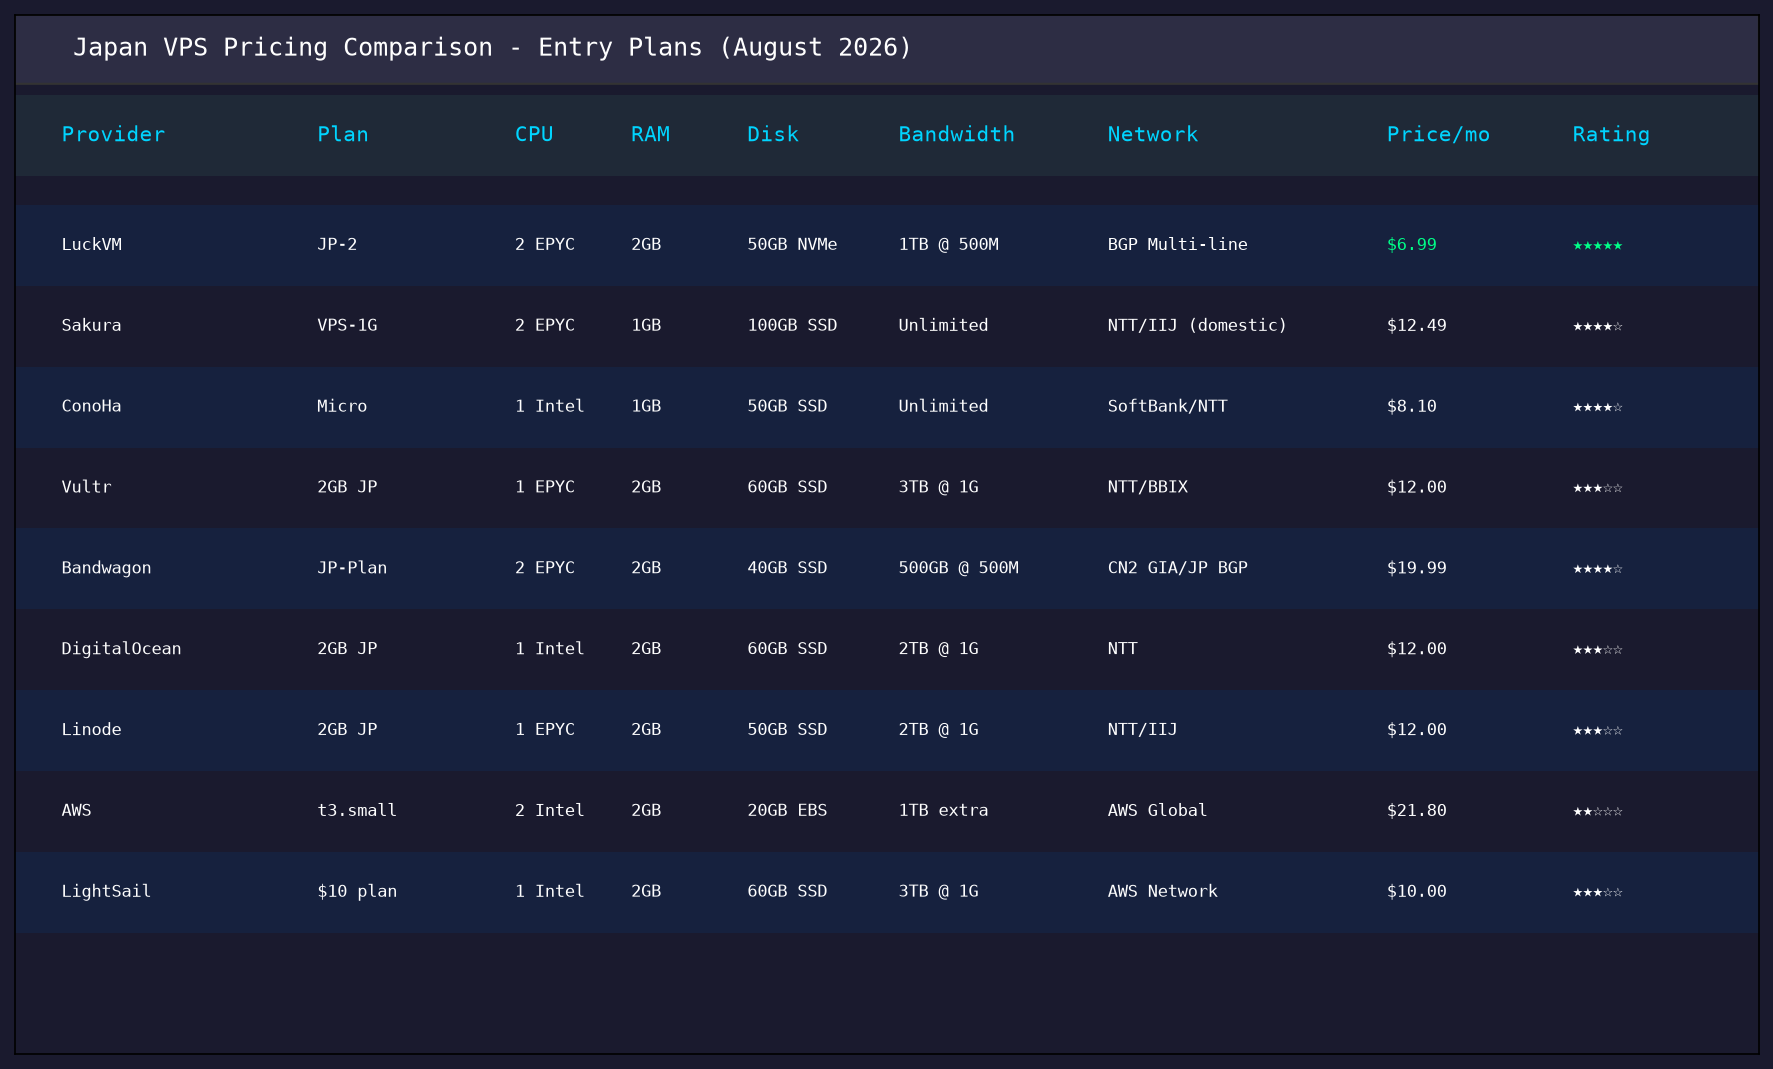Select the $12.00 price in DigitalOcean row
Screen dimensions: 1773x1069
(x=1417, y=649)
